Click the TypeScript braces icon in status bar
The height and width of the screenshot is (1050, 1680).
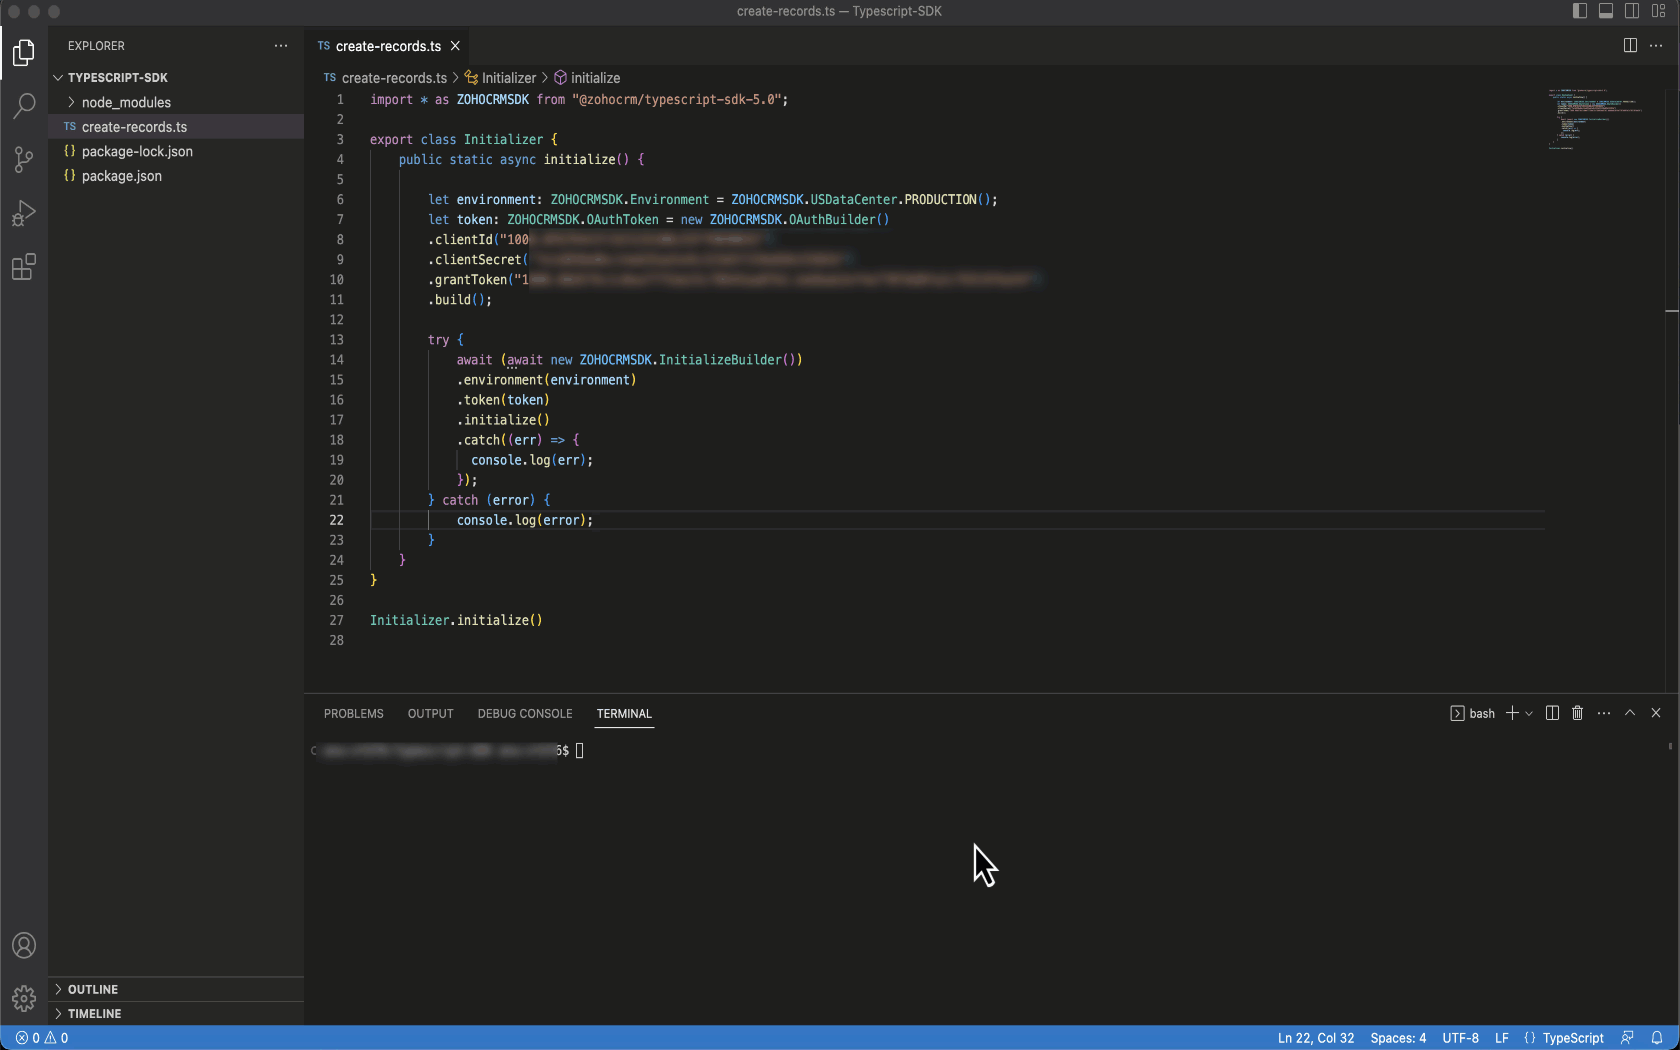click(x=1529, y=1038)
